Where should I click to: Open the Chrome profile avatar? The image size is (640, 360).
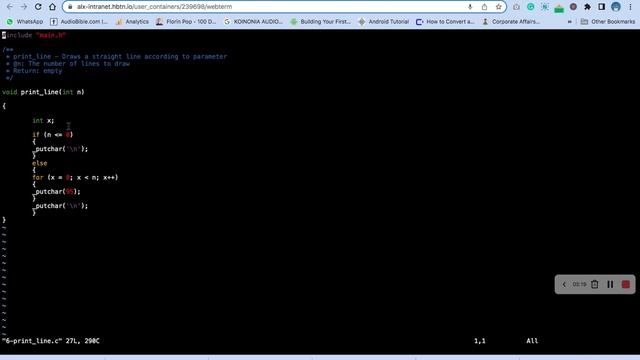point(616,7)
